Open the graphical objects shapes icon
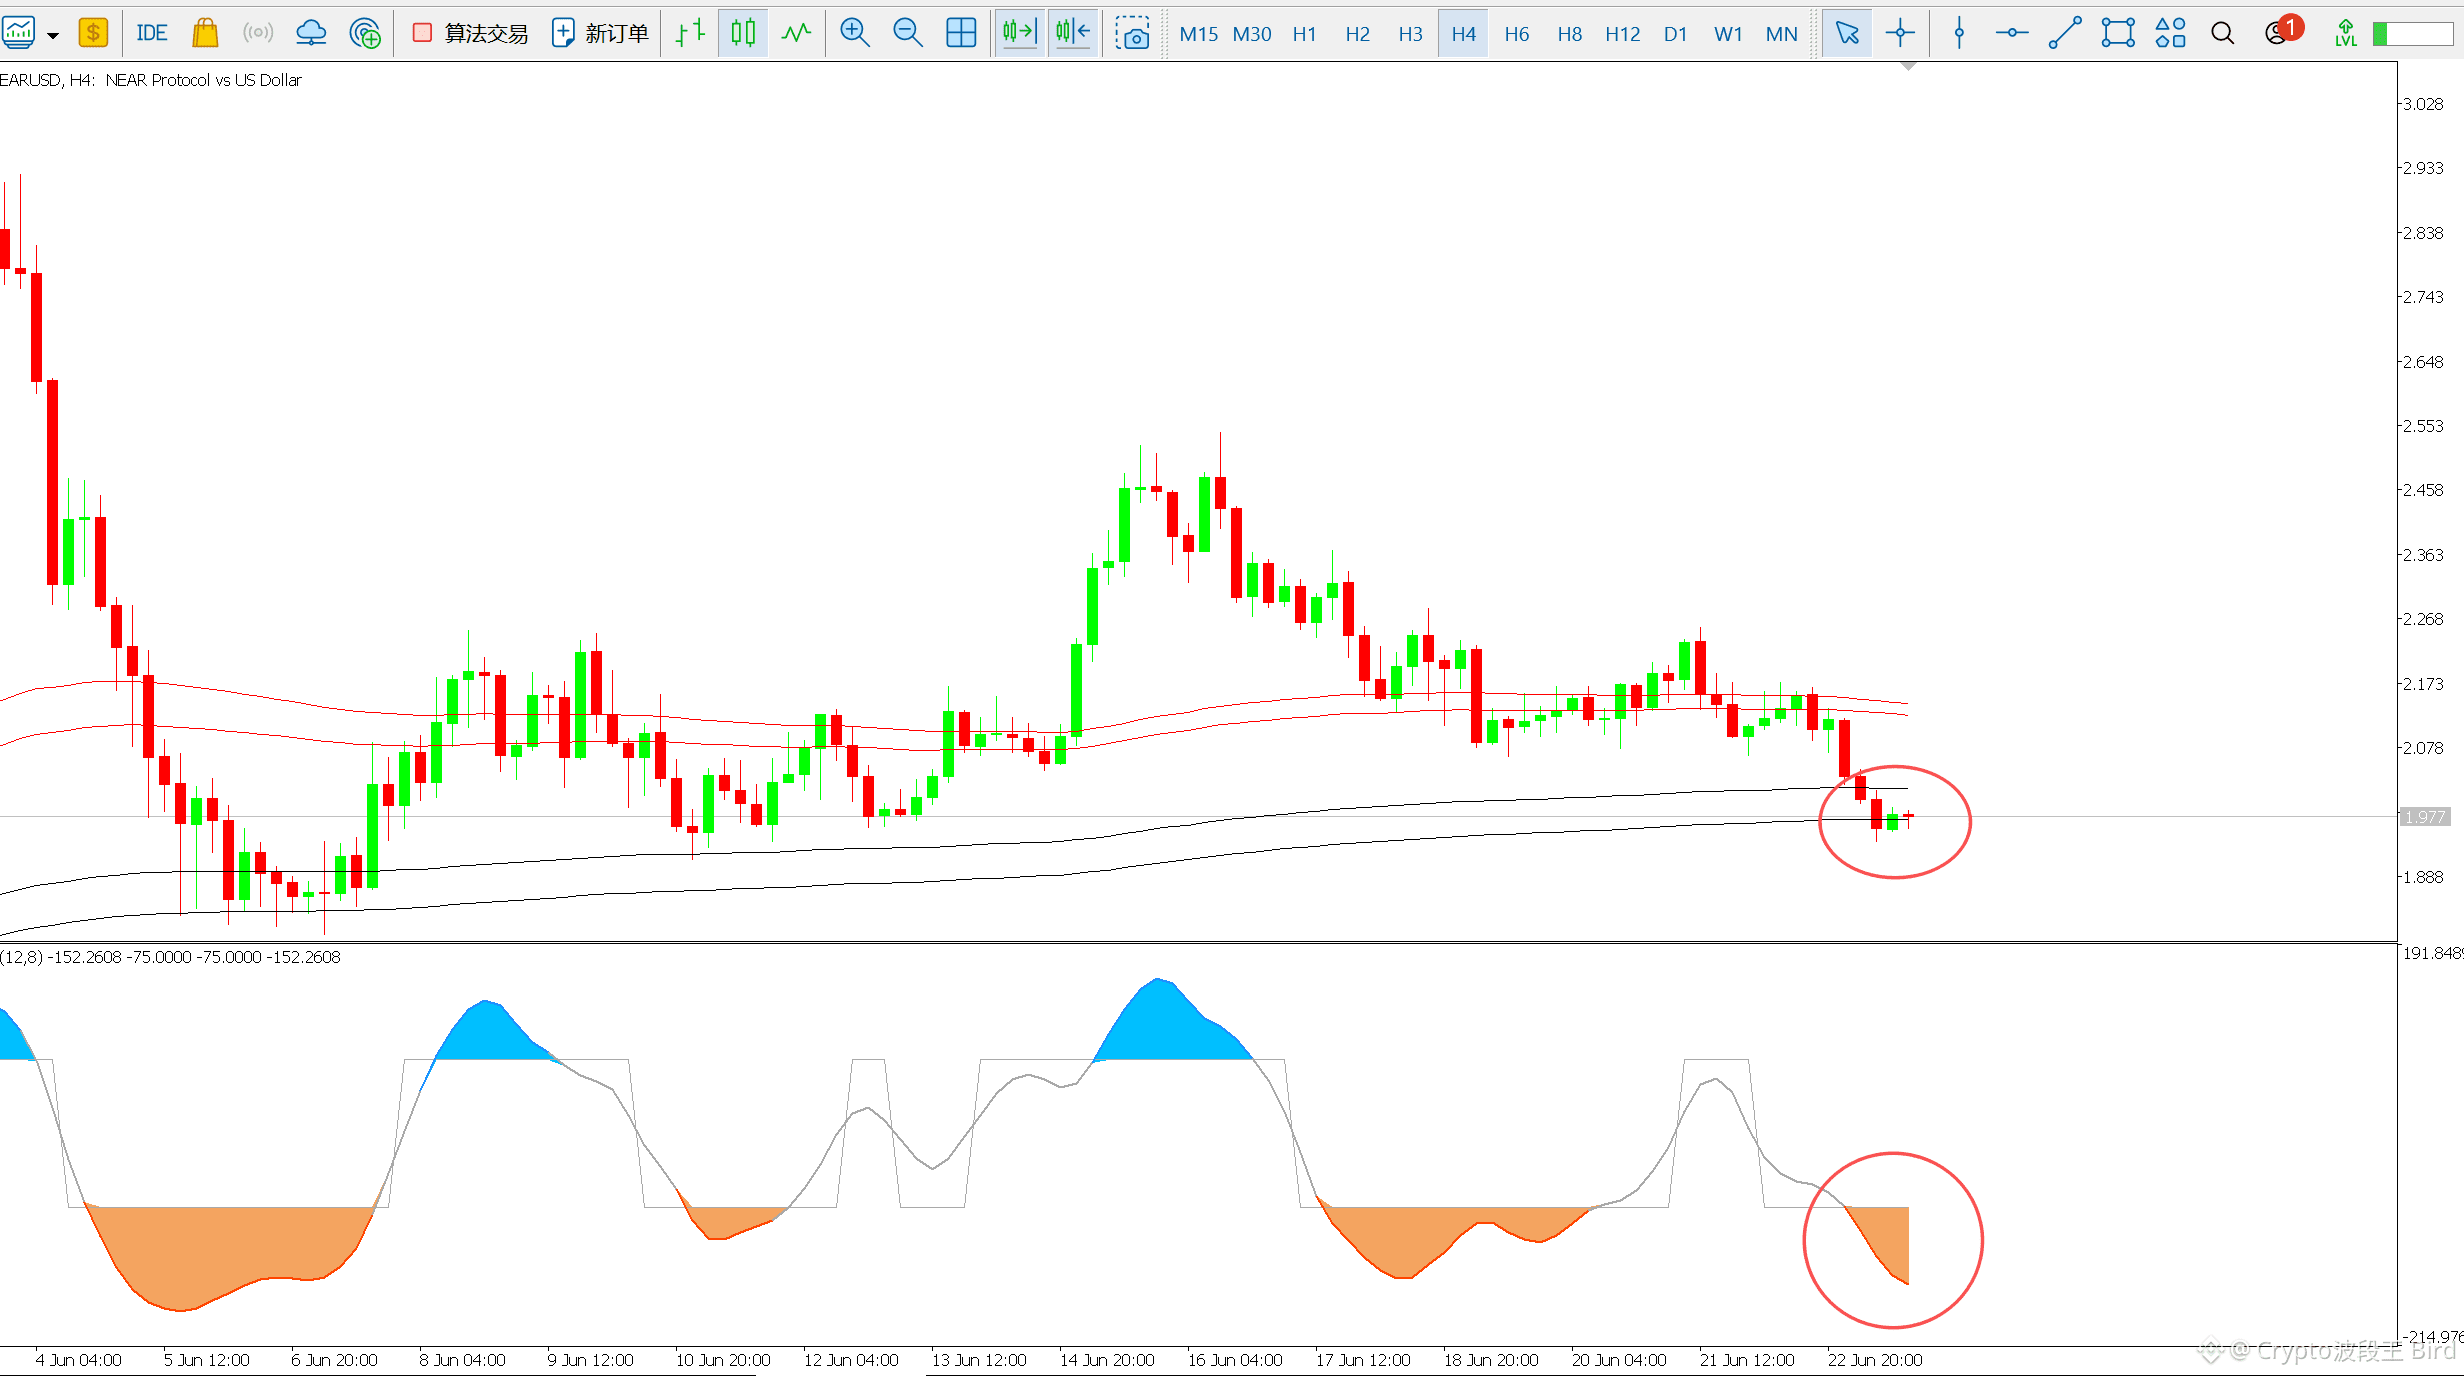The image size is (2464, 1376). coord(2170,33)
